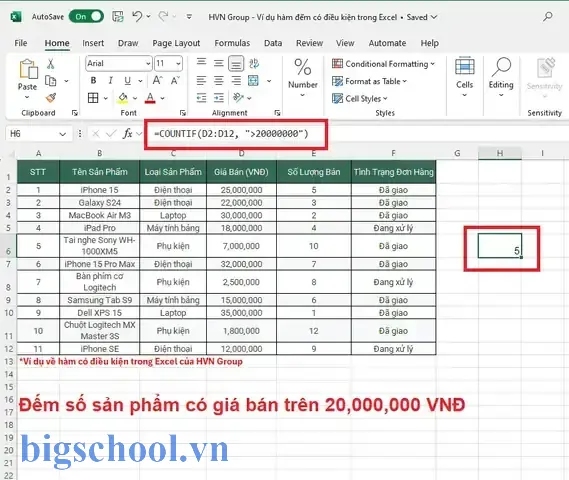Toggle Underline formatting

pos(127,81)
